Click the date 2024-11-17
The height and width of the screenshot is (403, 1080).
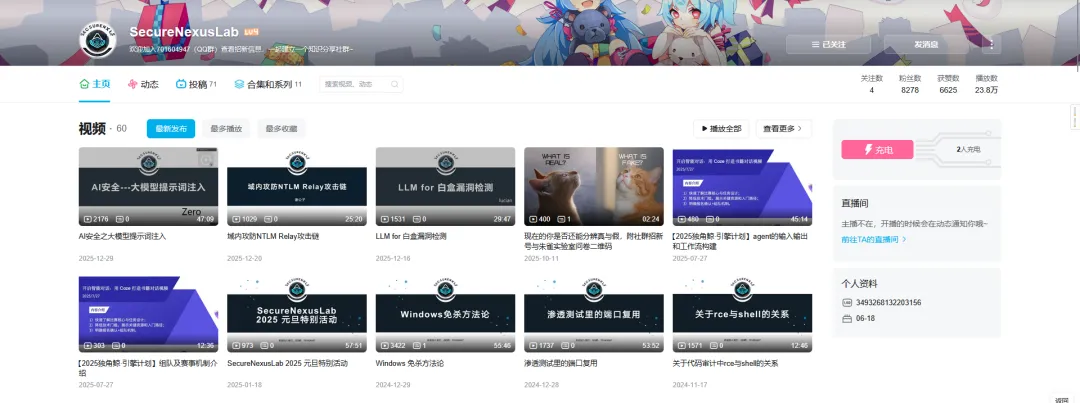(690, 385)
